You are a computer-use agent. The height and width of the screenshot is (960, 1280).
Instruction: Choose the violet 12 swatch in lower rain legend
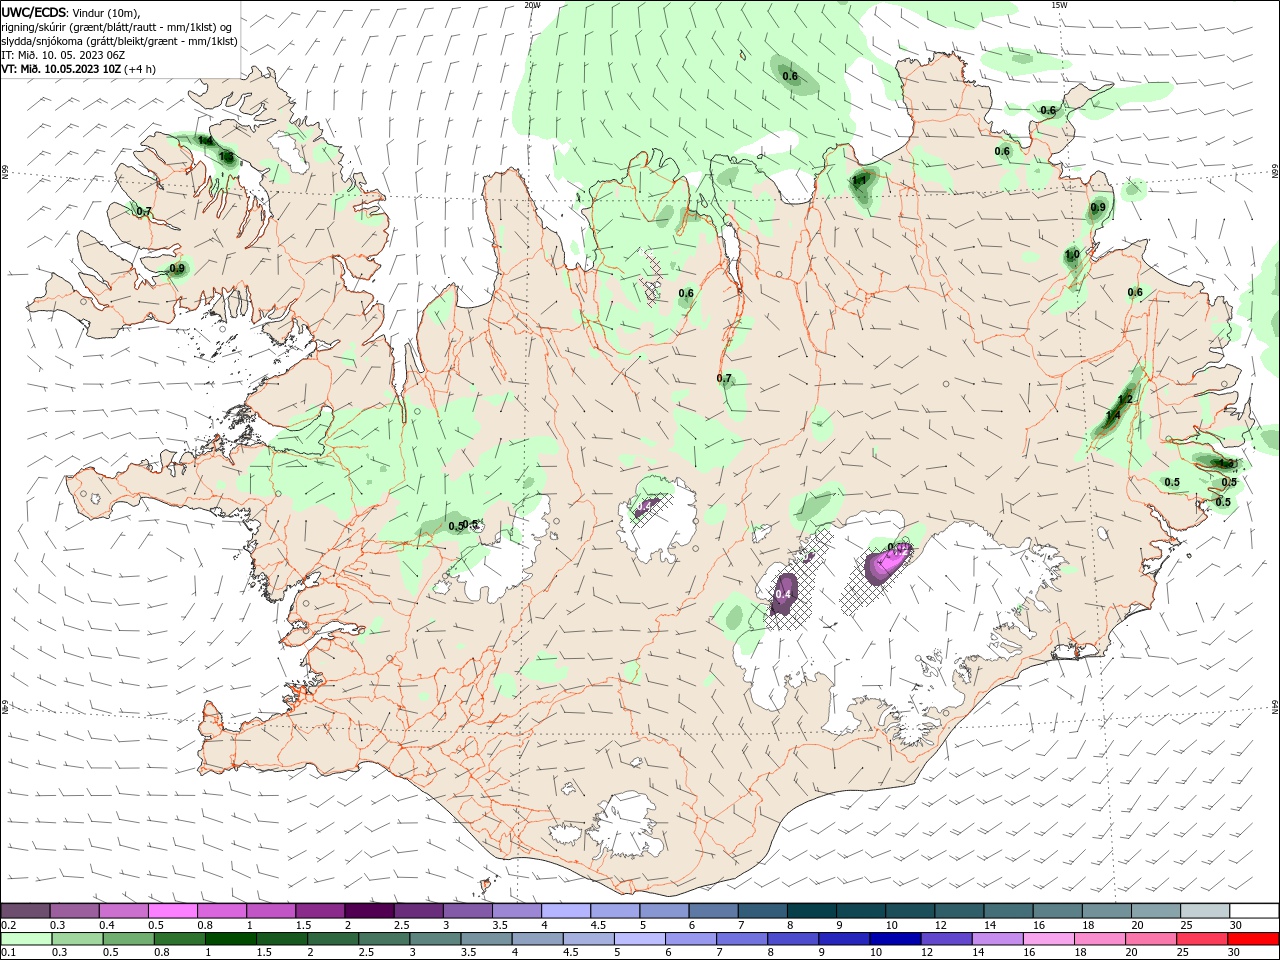pyautogui.click(x=944, y=939)
